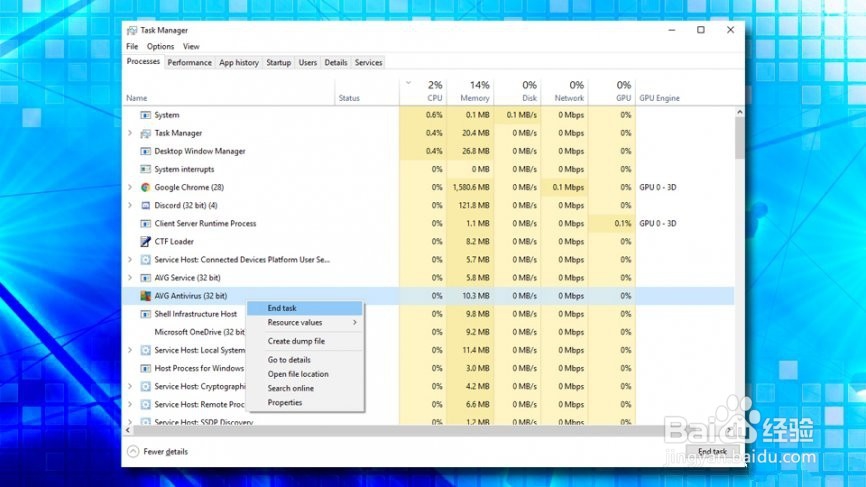The height and width of the screenshot is (487, 866).
Task: Click the AVG Service icon
Action: click(x=145, y=278)
